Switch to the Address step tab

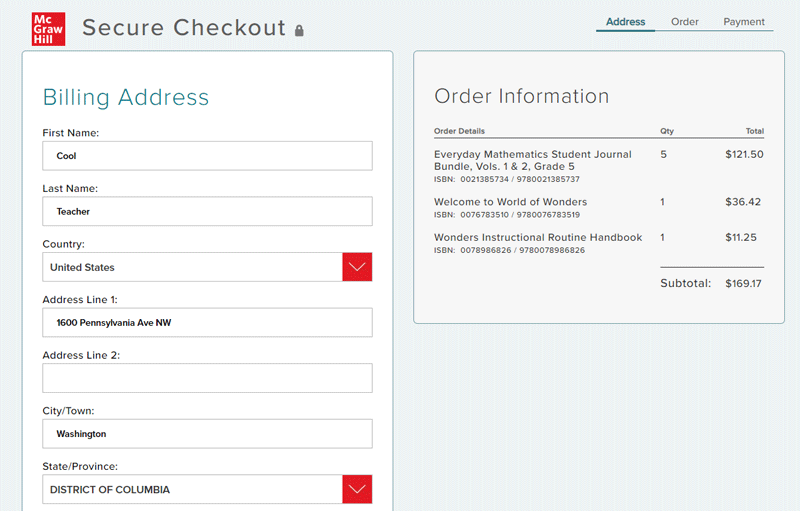click(x=626, y=22)
